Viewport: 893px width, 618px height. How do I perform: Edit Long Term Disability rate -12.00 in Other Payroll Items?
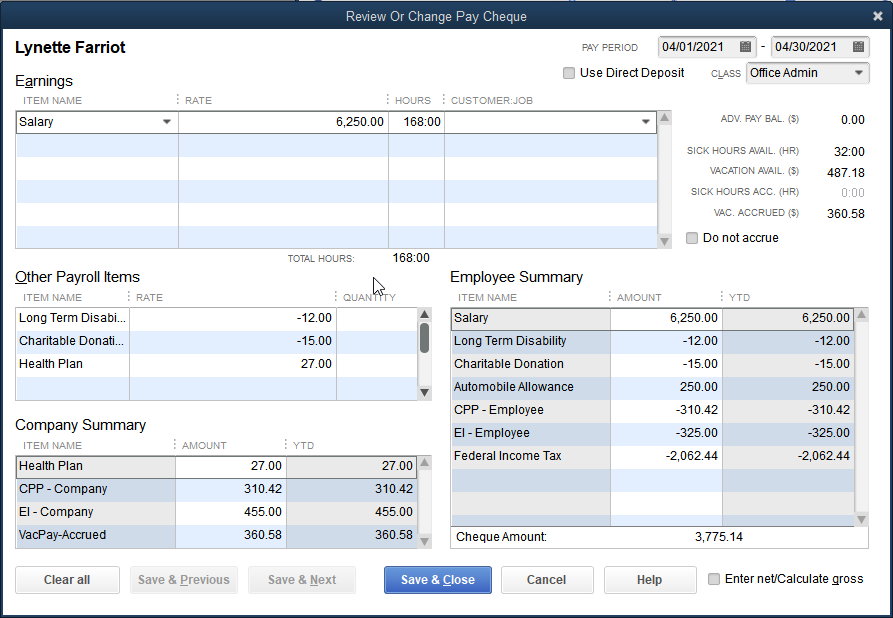point(233,318)
